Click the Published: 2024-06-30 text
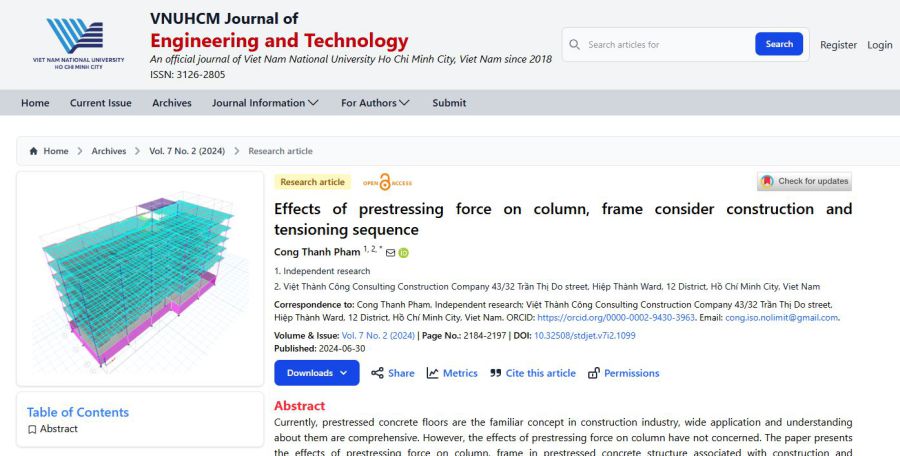The image size is (900, 456). (319, 349)
